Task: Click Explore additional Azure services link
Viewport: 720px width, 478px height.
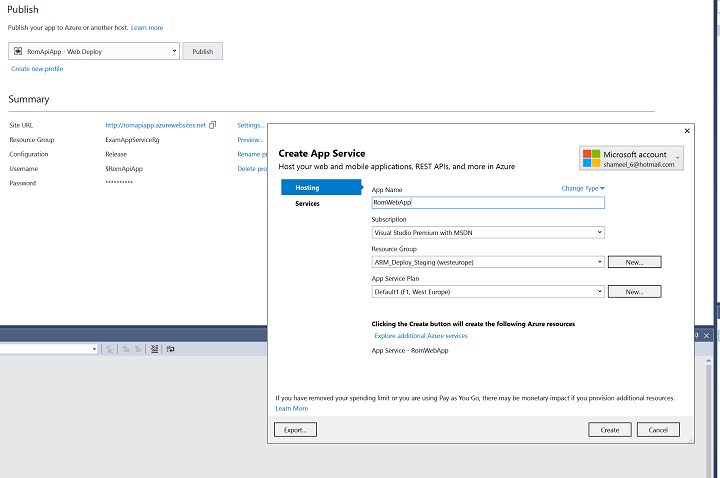Action: (x=421, y=336)
